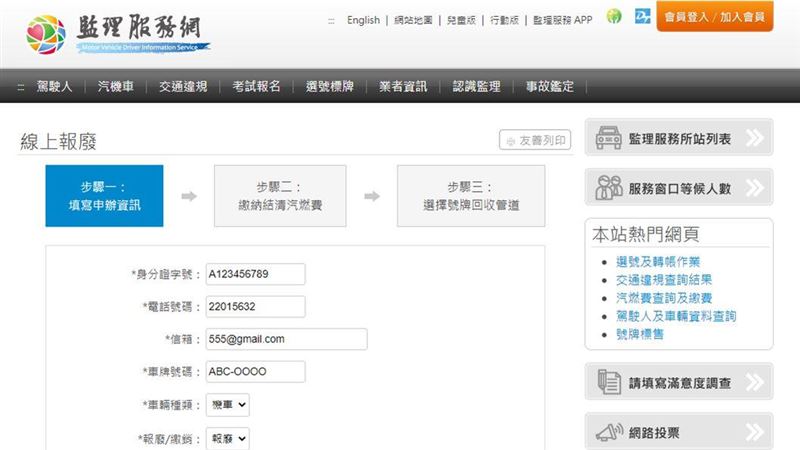Viewport: 800px width, 450px height.
Task: Click the 監理服務網 globe logo
Action: pyautogui.click(x=46, y=35)
